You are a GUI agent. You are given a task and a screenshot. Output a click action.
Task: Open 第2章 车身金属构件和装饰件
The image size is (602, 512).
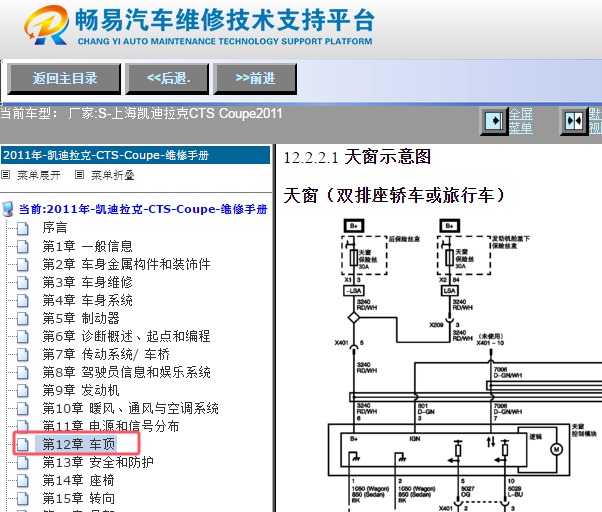click(126, 264)
